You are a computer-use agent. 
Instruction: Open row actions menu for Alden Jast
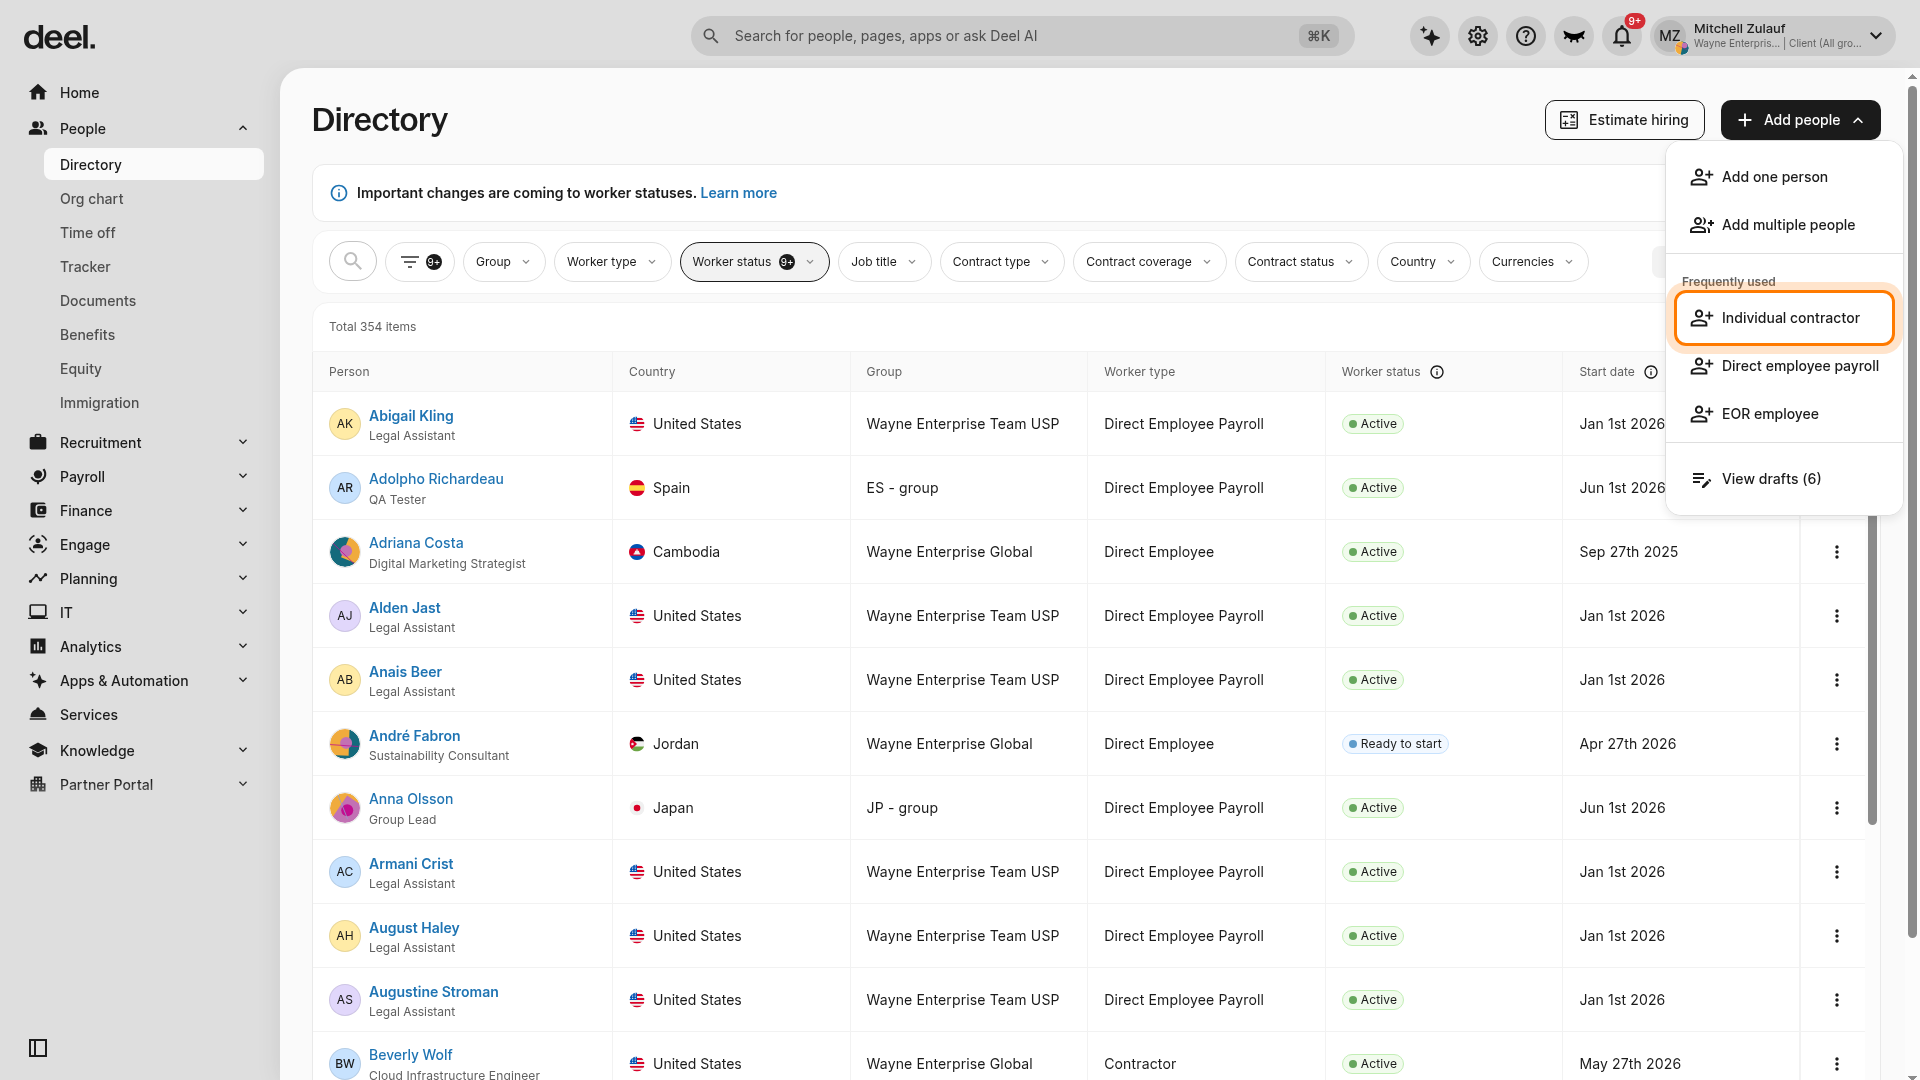[x=1837, y=616]
